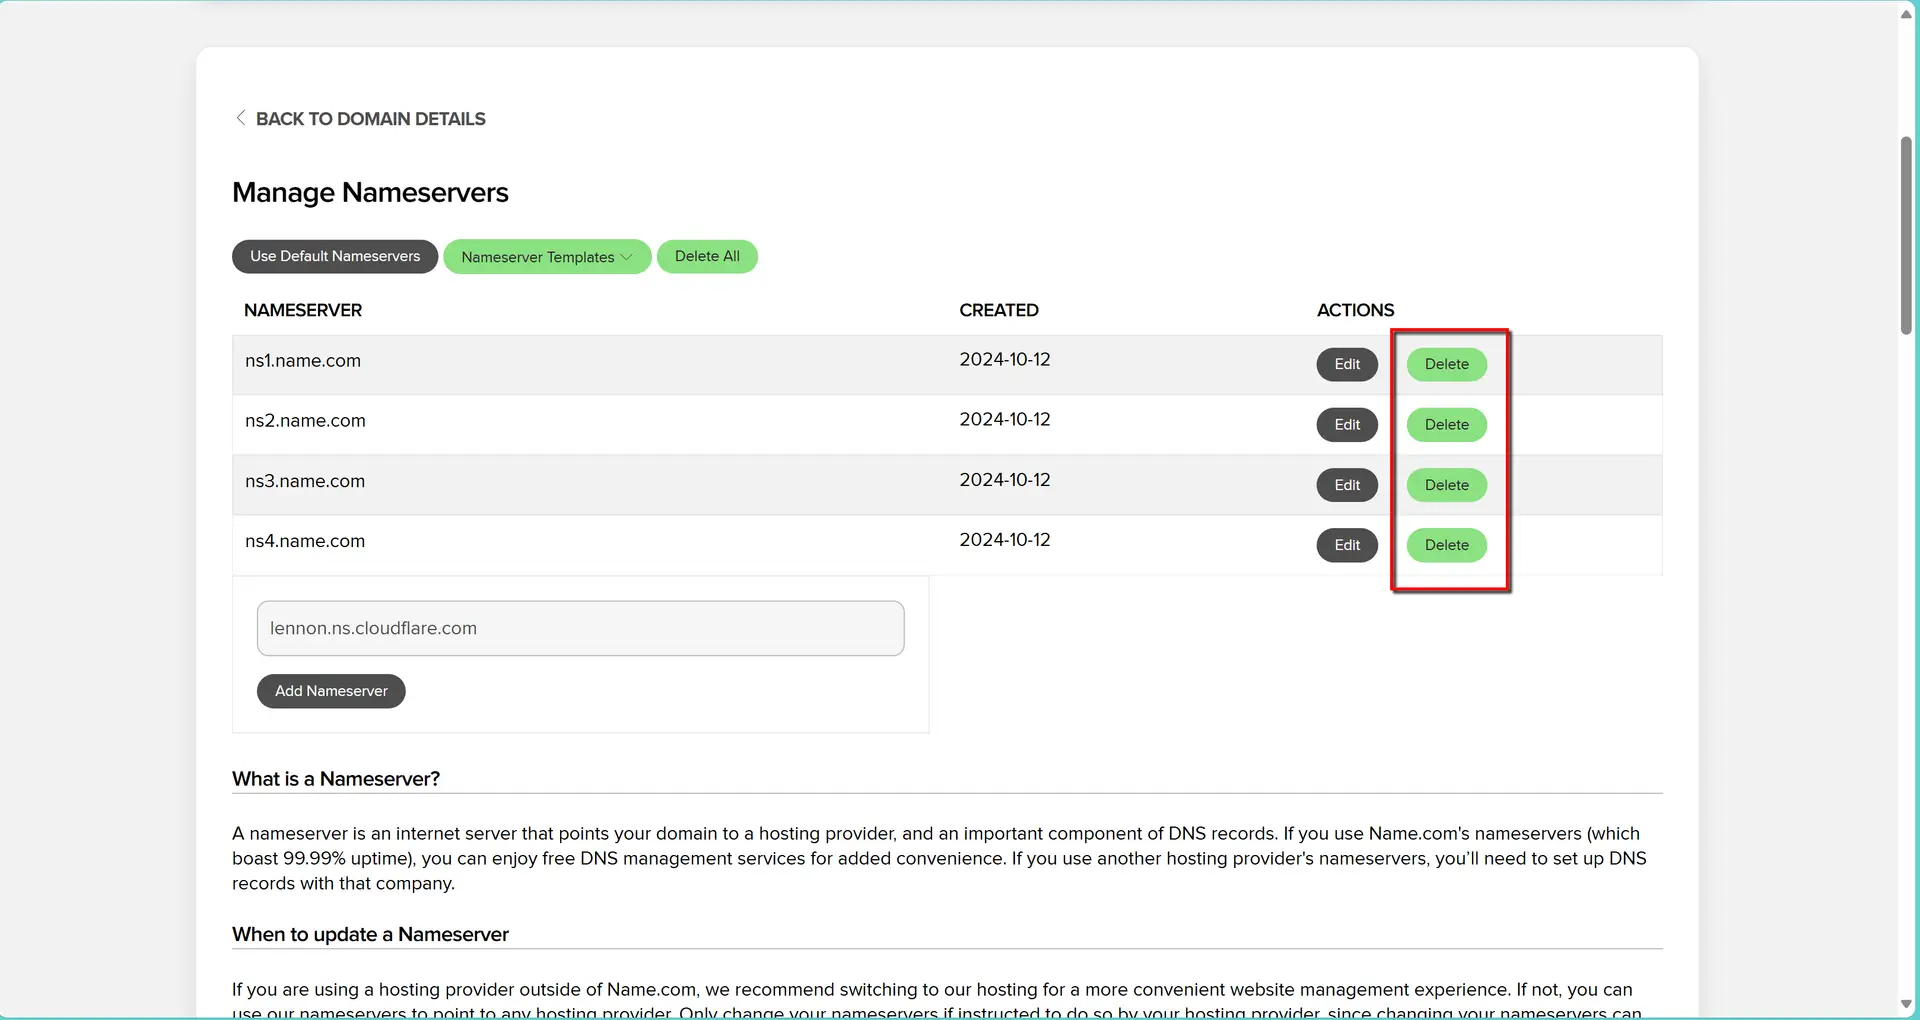Screen dimensions: 1920x1020
Task: Edit the ns2.name.com nameserver
Action: pos(1346,424)
